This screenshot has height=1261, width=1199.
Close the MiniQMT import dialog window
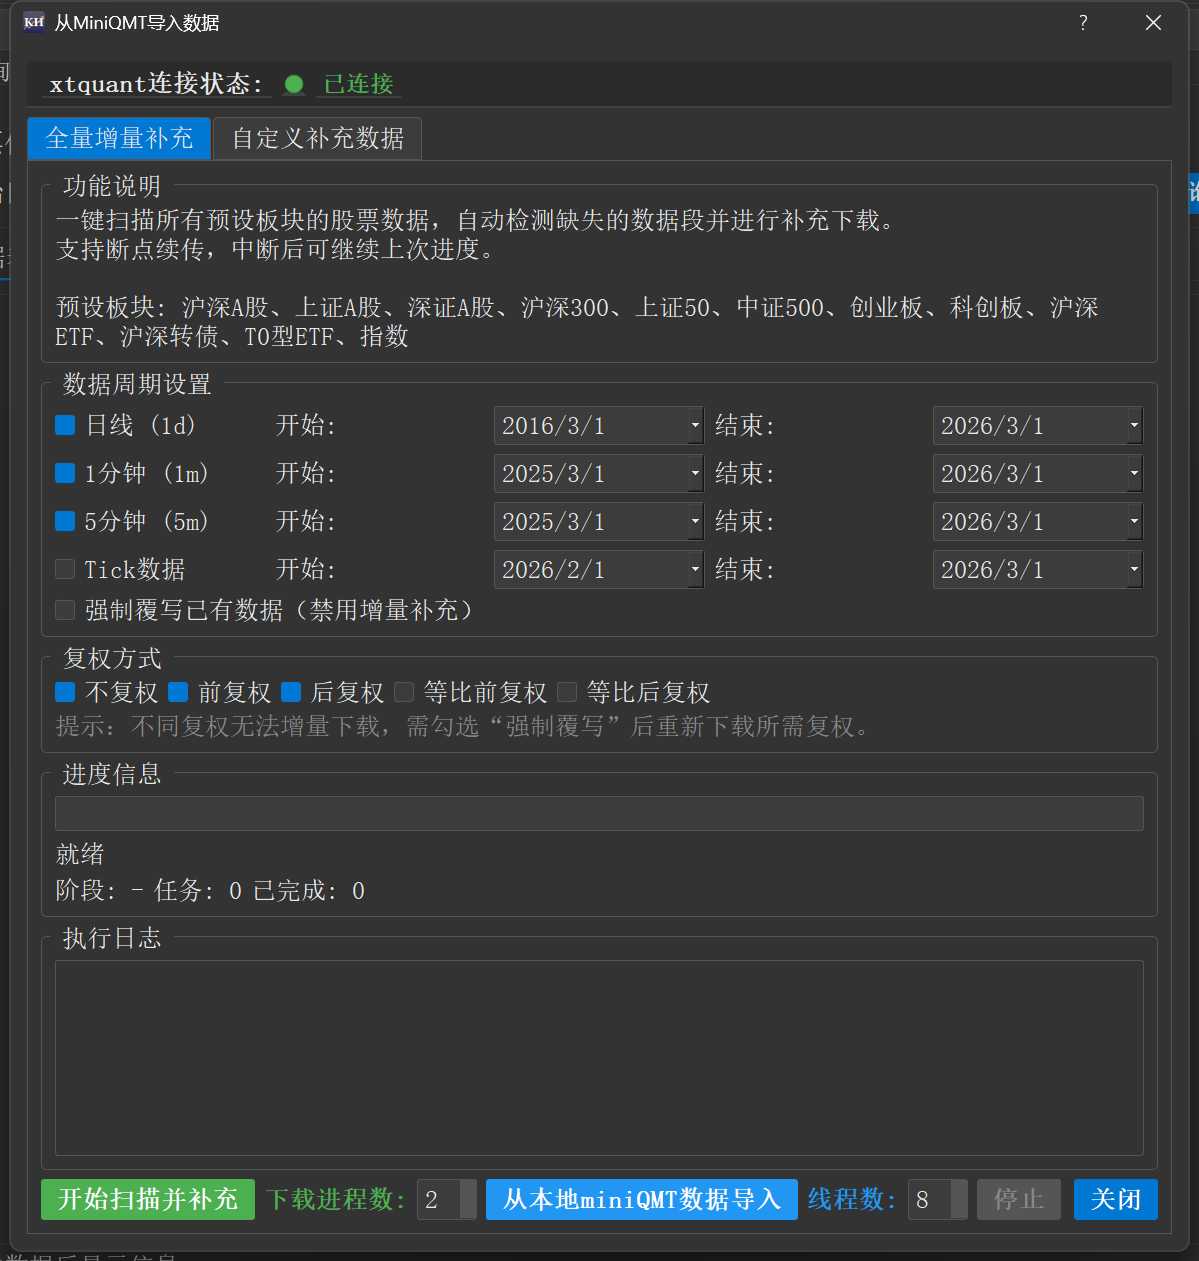click(1153, 22)
